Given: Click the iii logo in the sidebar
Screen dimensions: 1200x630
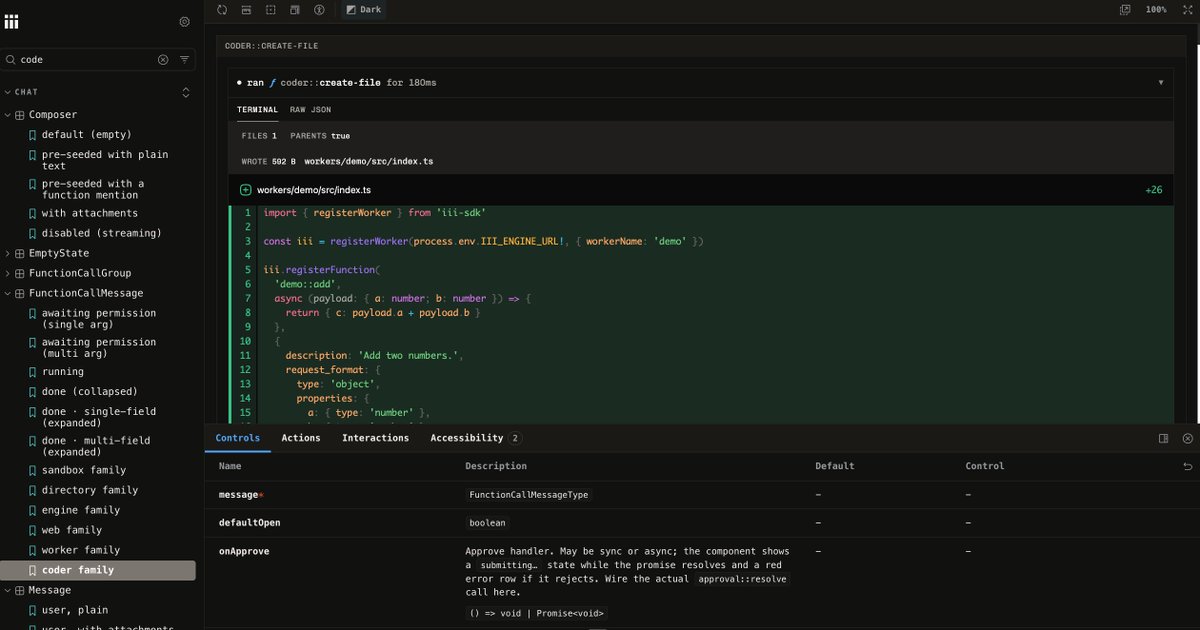Looking at the screenshot, I should (12, 22).
